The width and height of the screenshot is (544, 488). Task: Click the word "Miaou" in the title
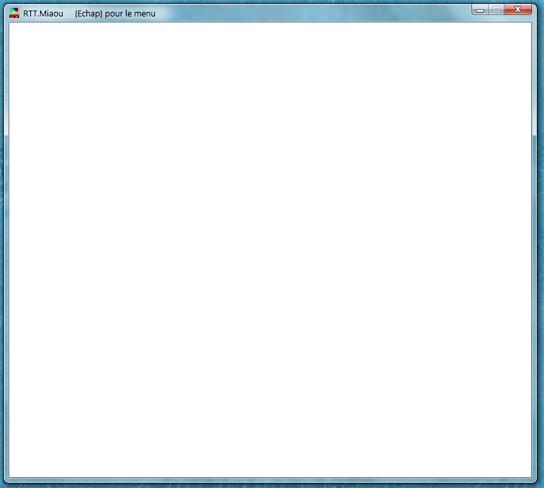click(x=52, y=14)
